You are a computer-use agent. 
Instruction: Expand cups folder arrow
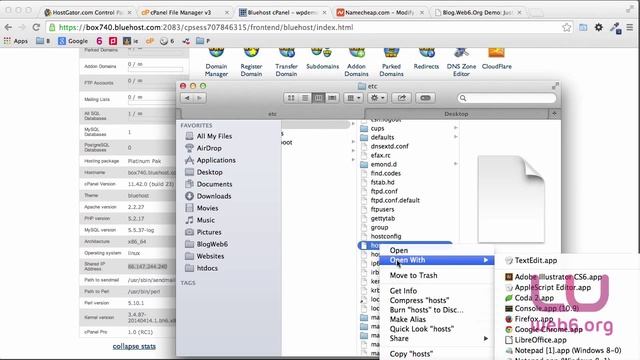click(456, 128)
